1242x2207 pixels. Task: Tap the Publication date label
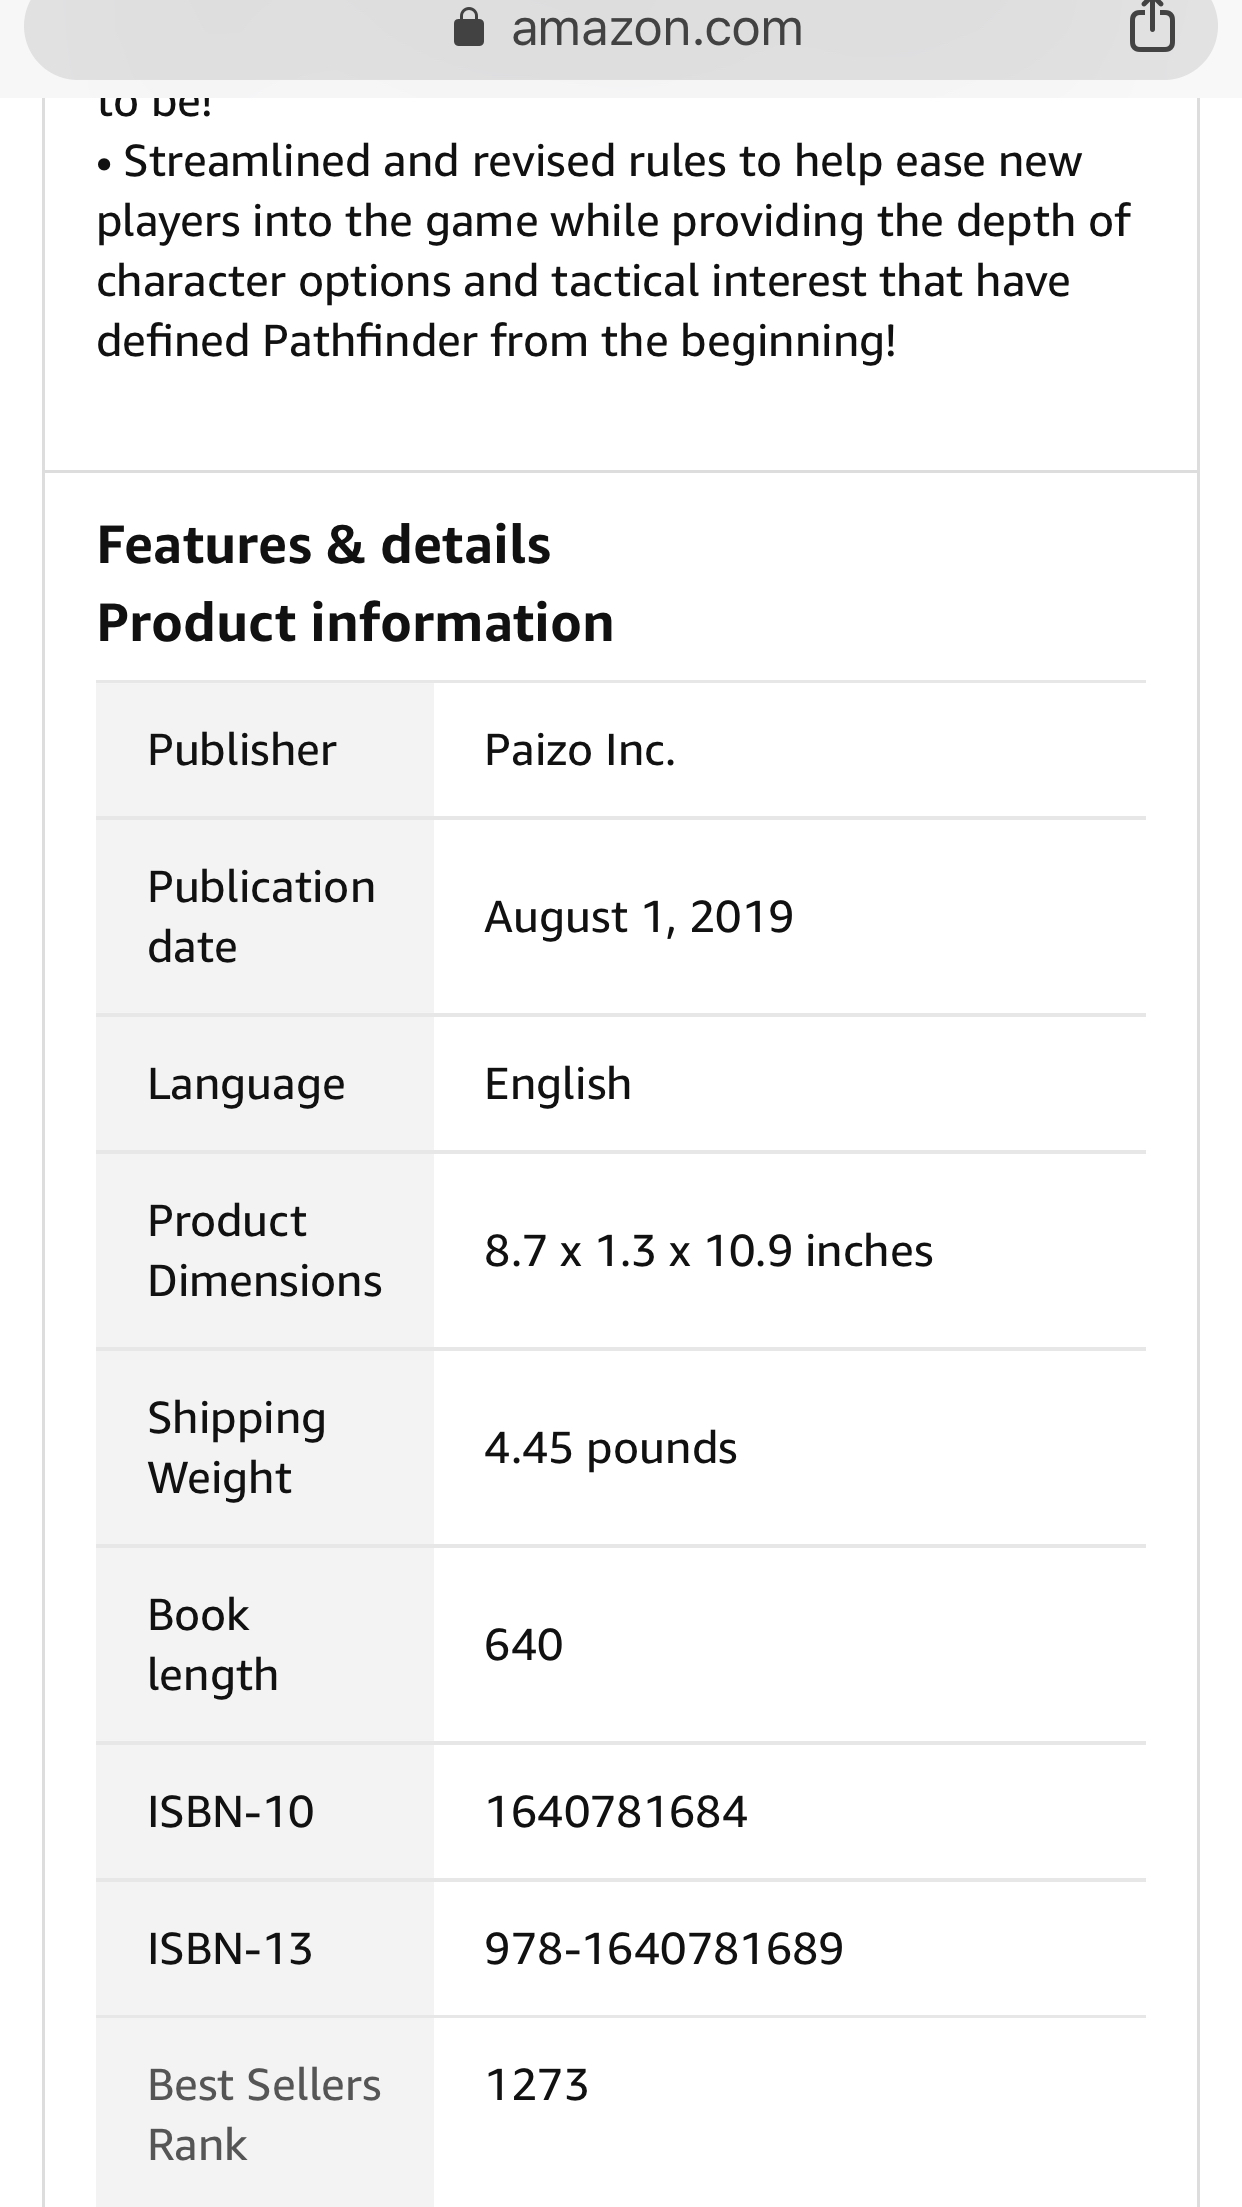261,916
